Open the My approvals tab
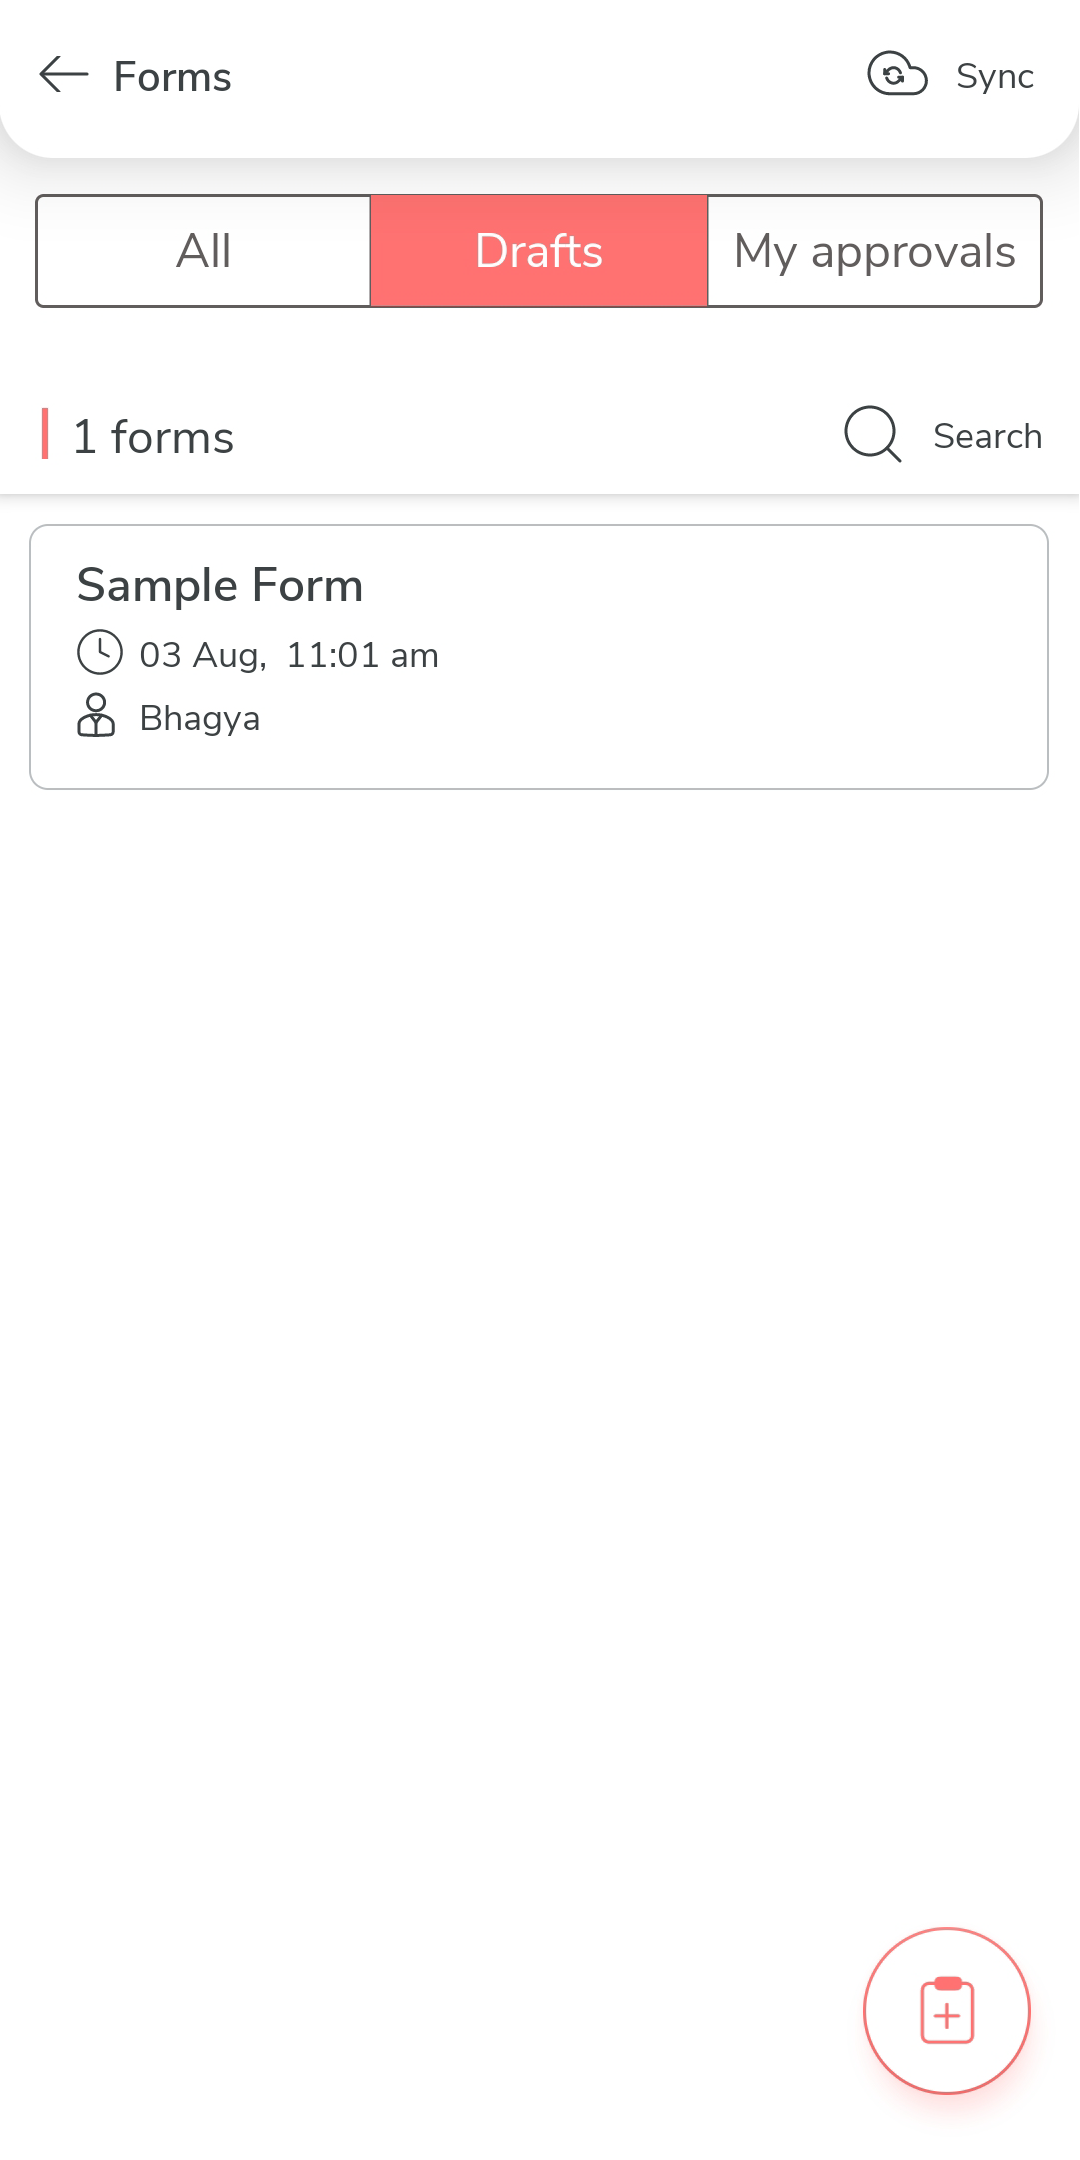The width and height of the screenshot is (1080, 2160). click(x=874, y=251)
